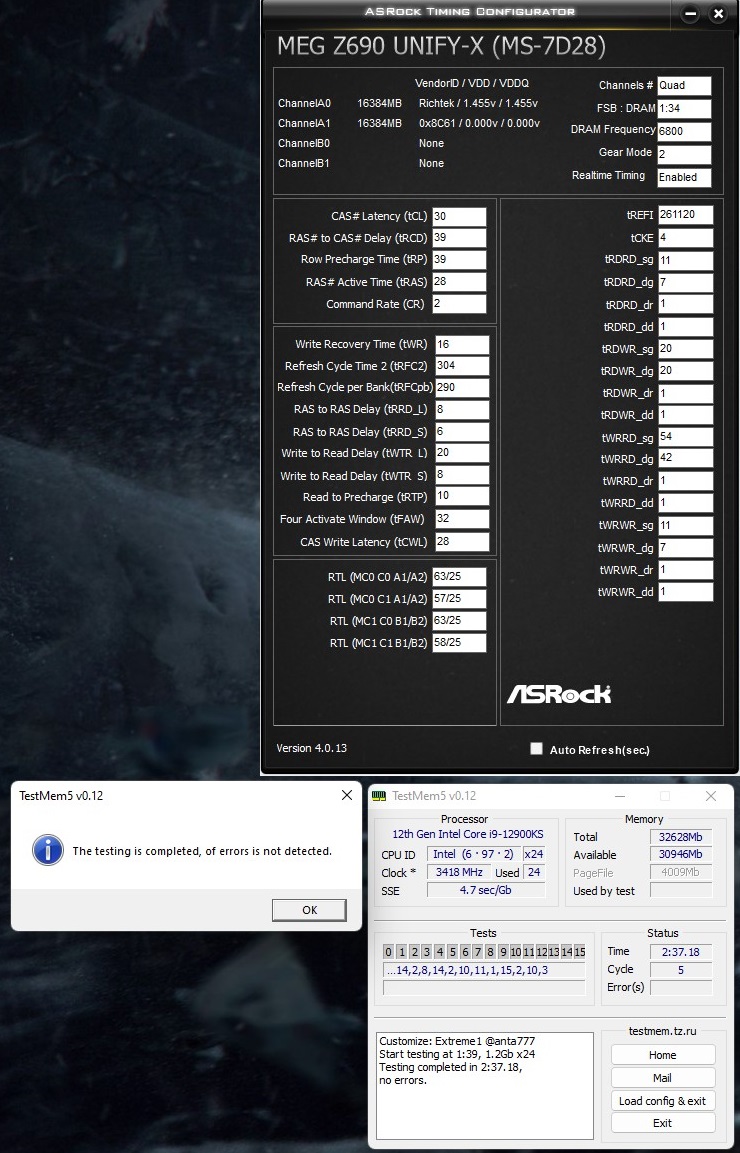Click CAS Write Latency (tCWL) field

coord(462,541)
